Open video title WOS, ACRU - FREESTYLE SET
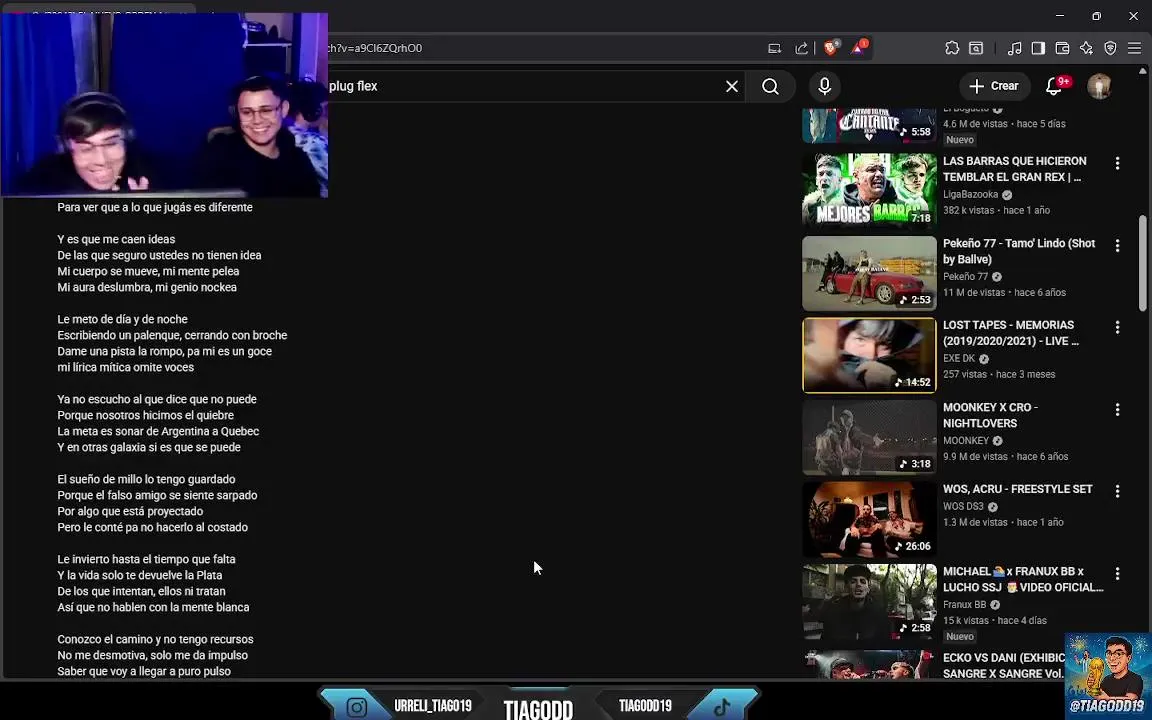The height and width of the screenshot is (720, 1152). point(1018,489)
